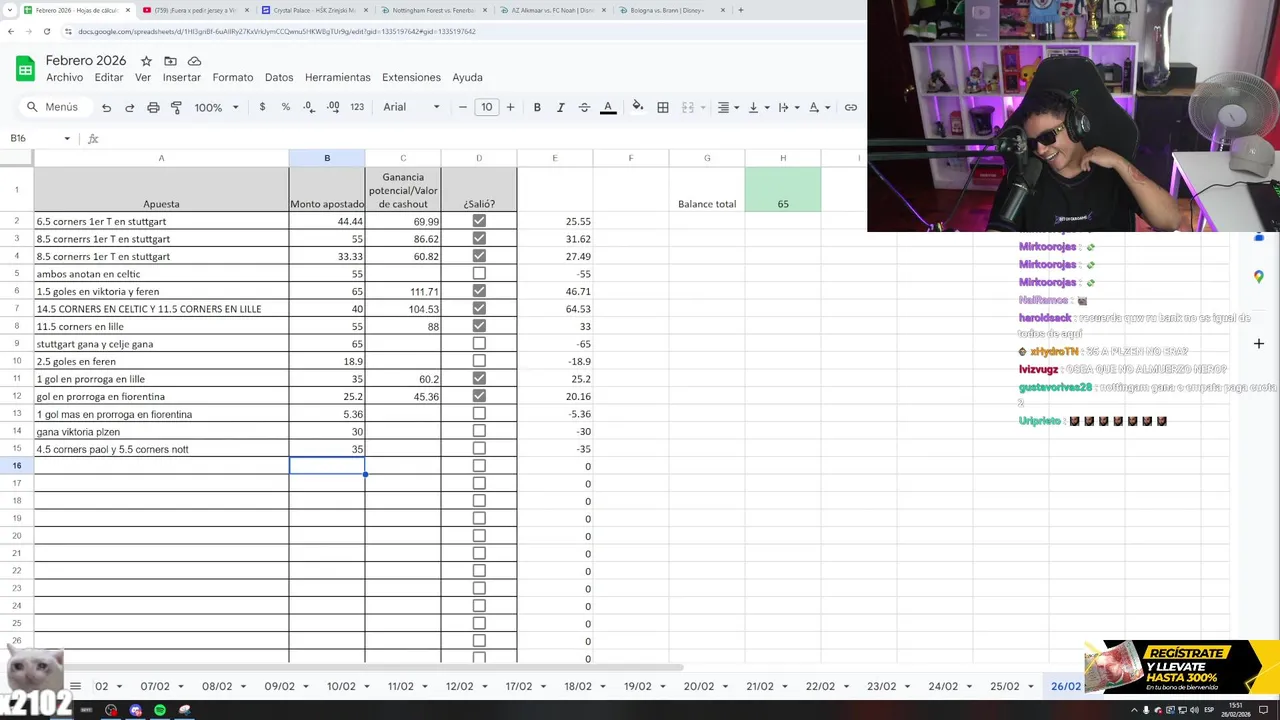Click the plus icon in the side panel
This screenshot has height=720, width=1280.
tap(1259, 343)
